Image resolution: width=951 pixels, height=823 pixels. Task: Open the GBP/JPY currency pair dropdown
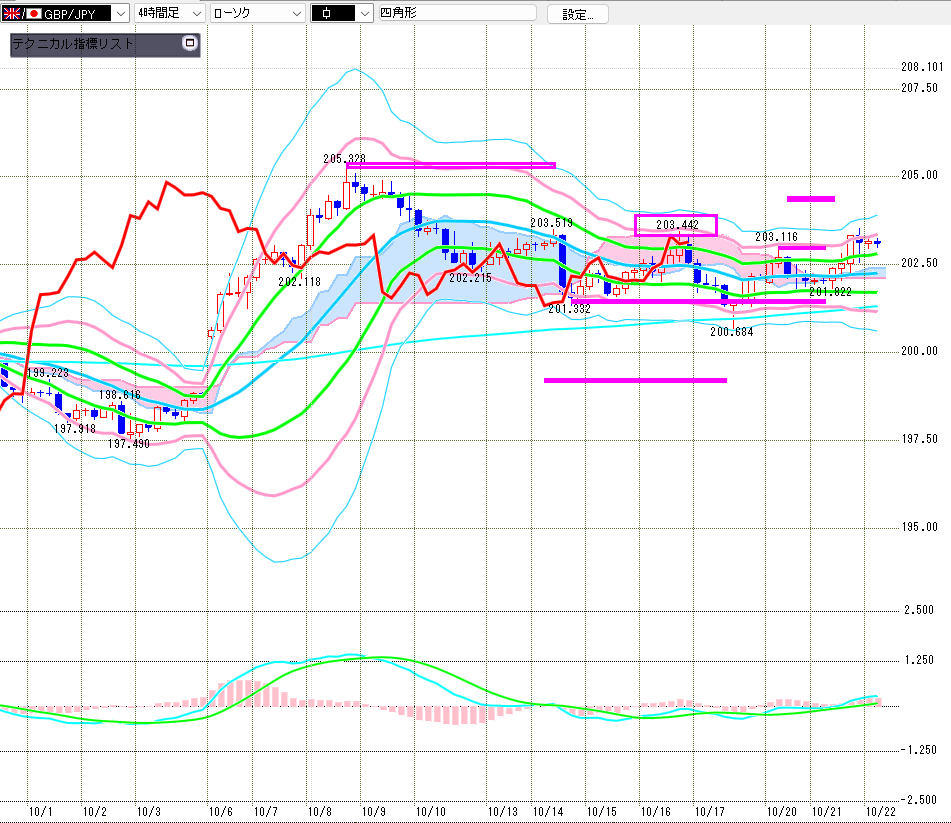(x=121, y=13)
